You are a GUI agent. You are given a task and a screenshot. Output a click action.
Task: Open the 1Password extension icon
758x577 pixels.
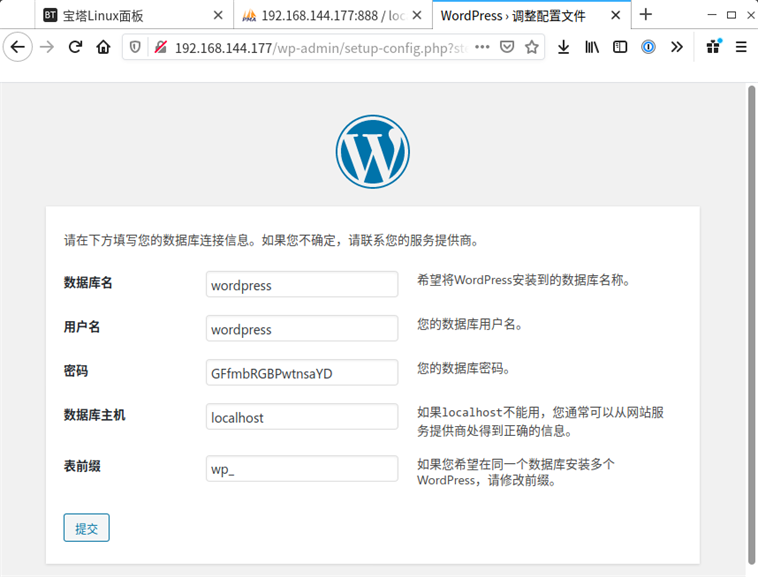tap(648, 47)
